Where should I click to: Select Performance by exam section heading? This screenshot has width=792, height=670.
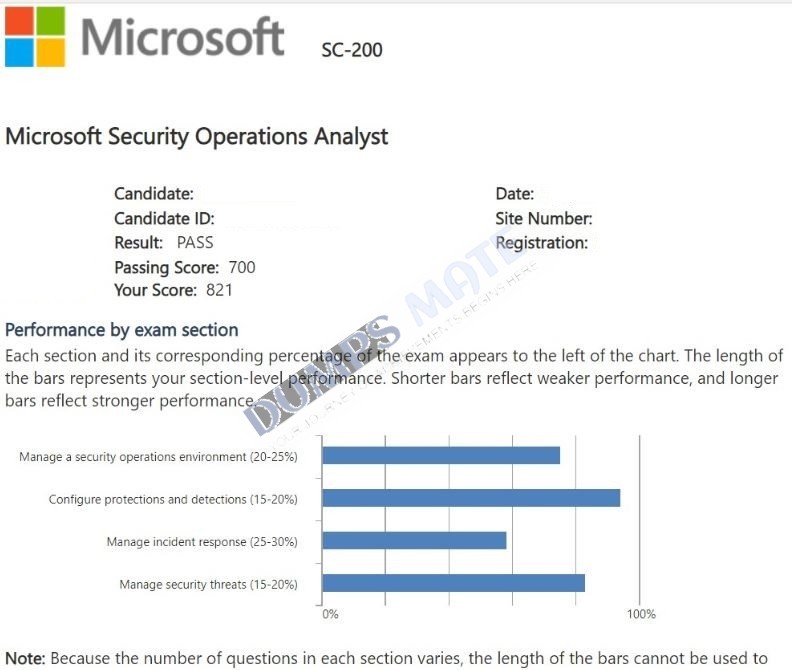pos(122,330)
